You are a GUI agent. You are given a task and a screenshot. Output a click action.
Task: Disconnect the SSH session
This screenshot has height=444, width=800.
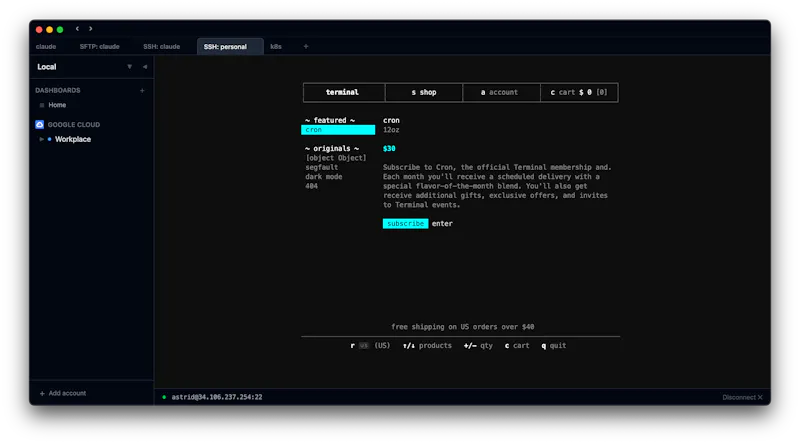742,398
